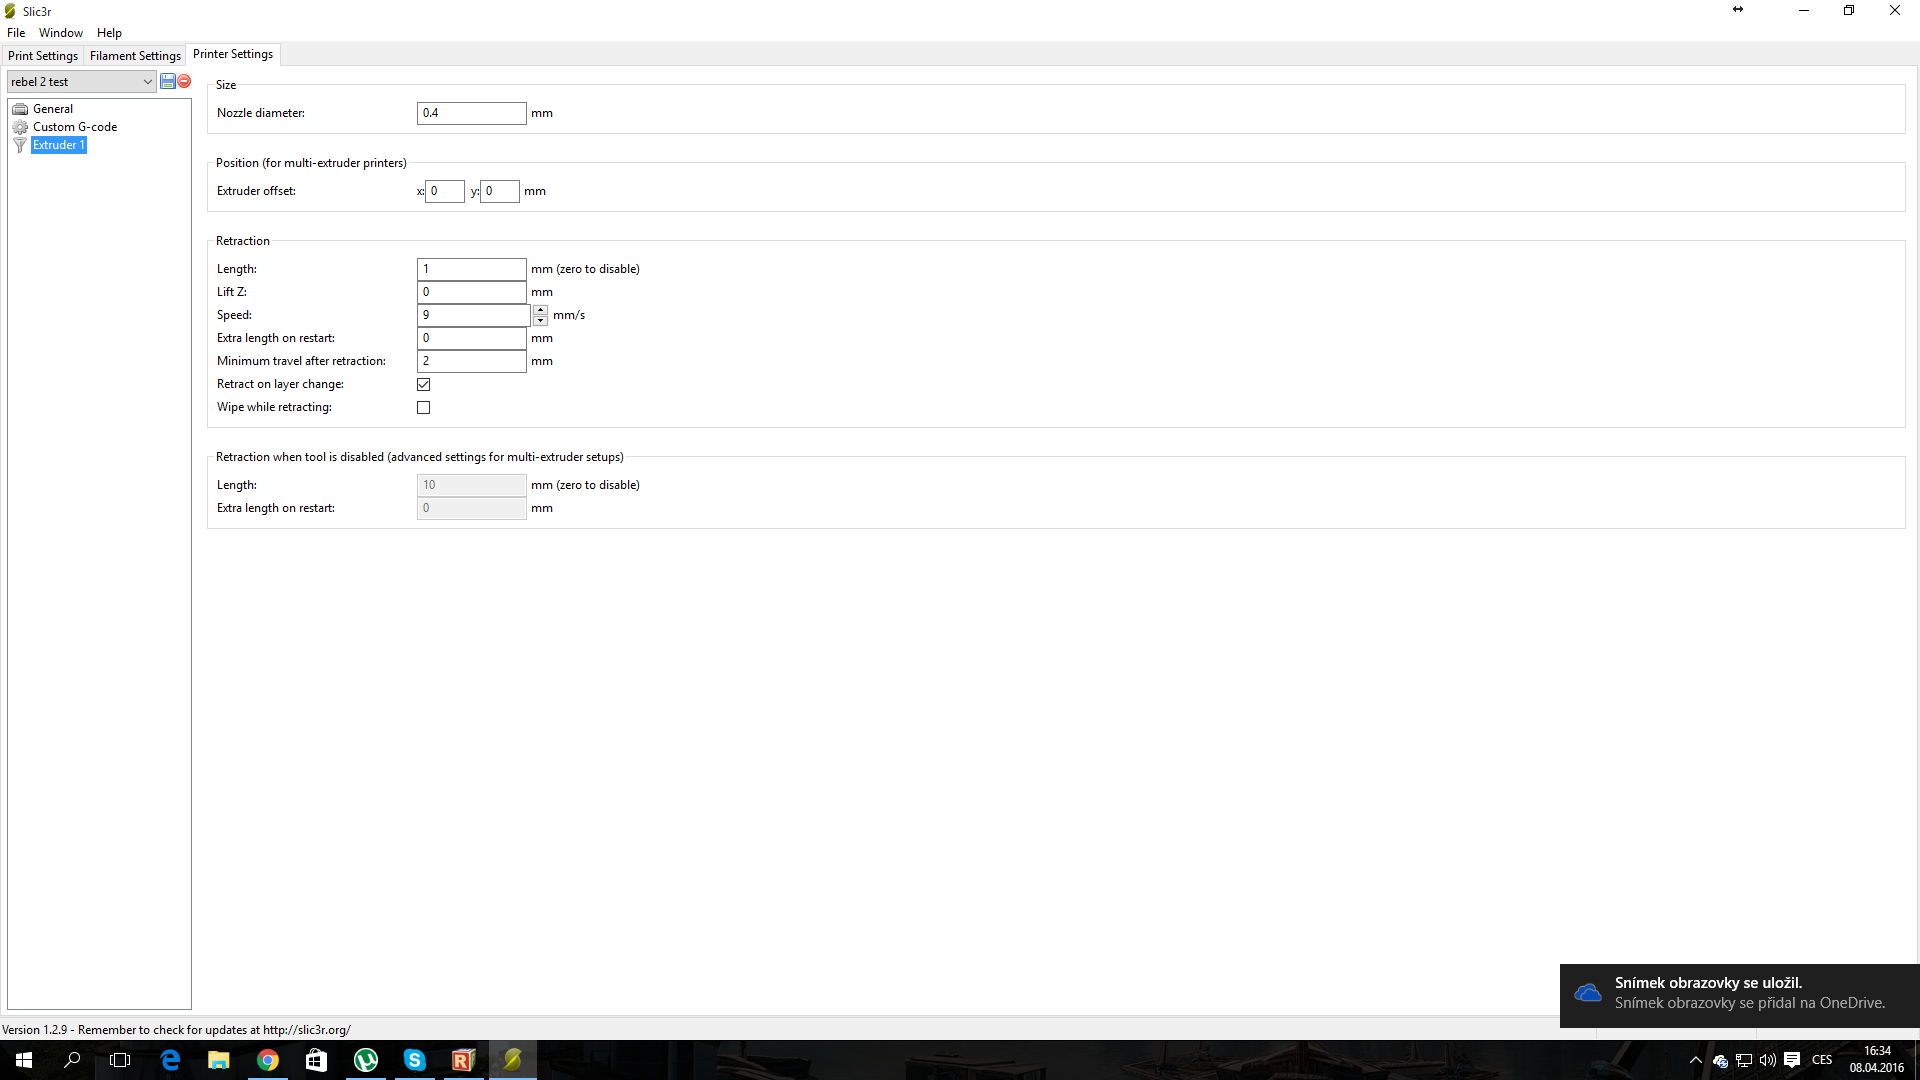Switch to the Filament Settings tab

click(x=135, y=55)
